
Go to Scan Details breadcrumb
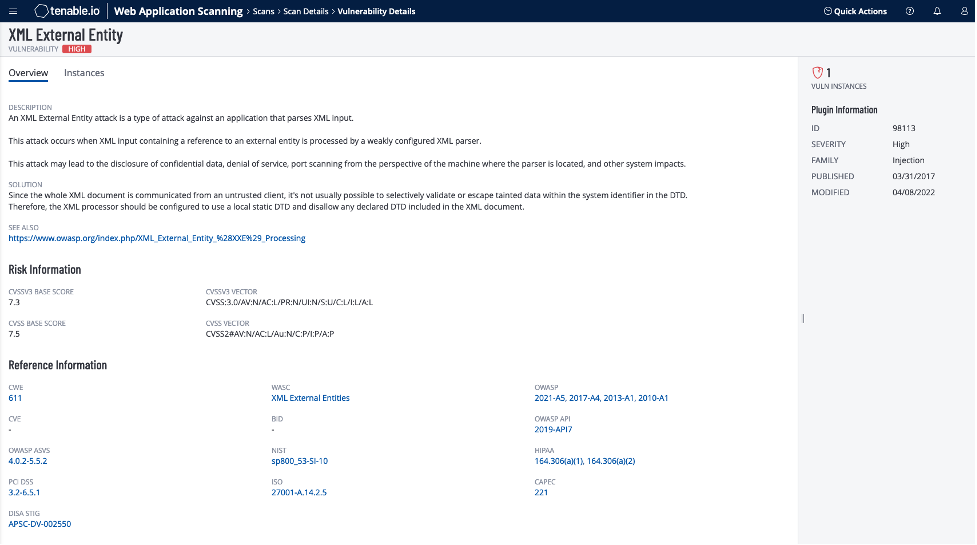[x=306, y=11]
